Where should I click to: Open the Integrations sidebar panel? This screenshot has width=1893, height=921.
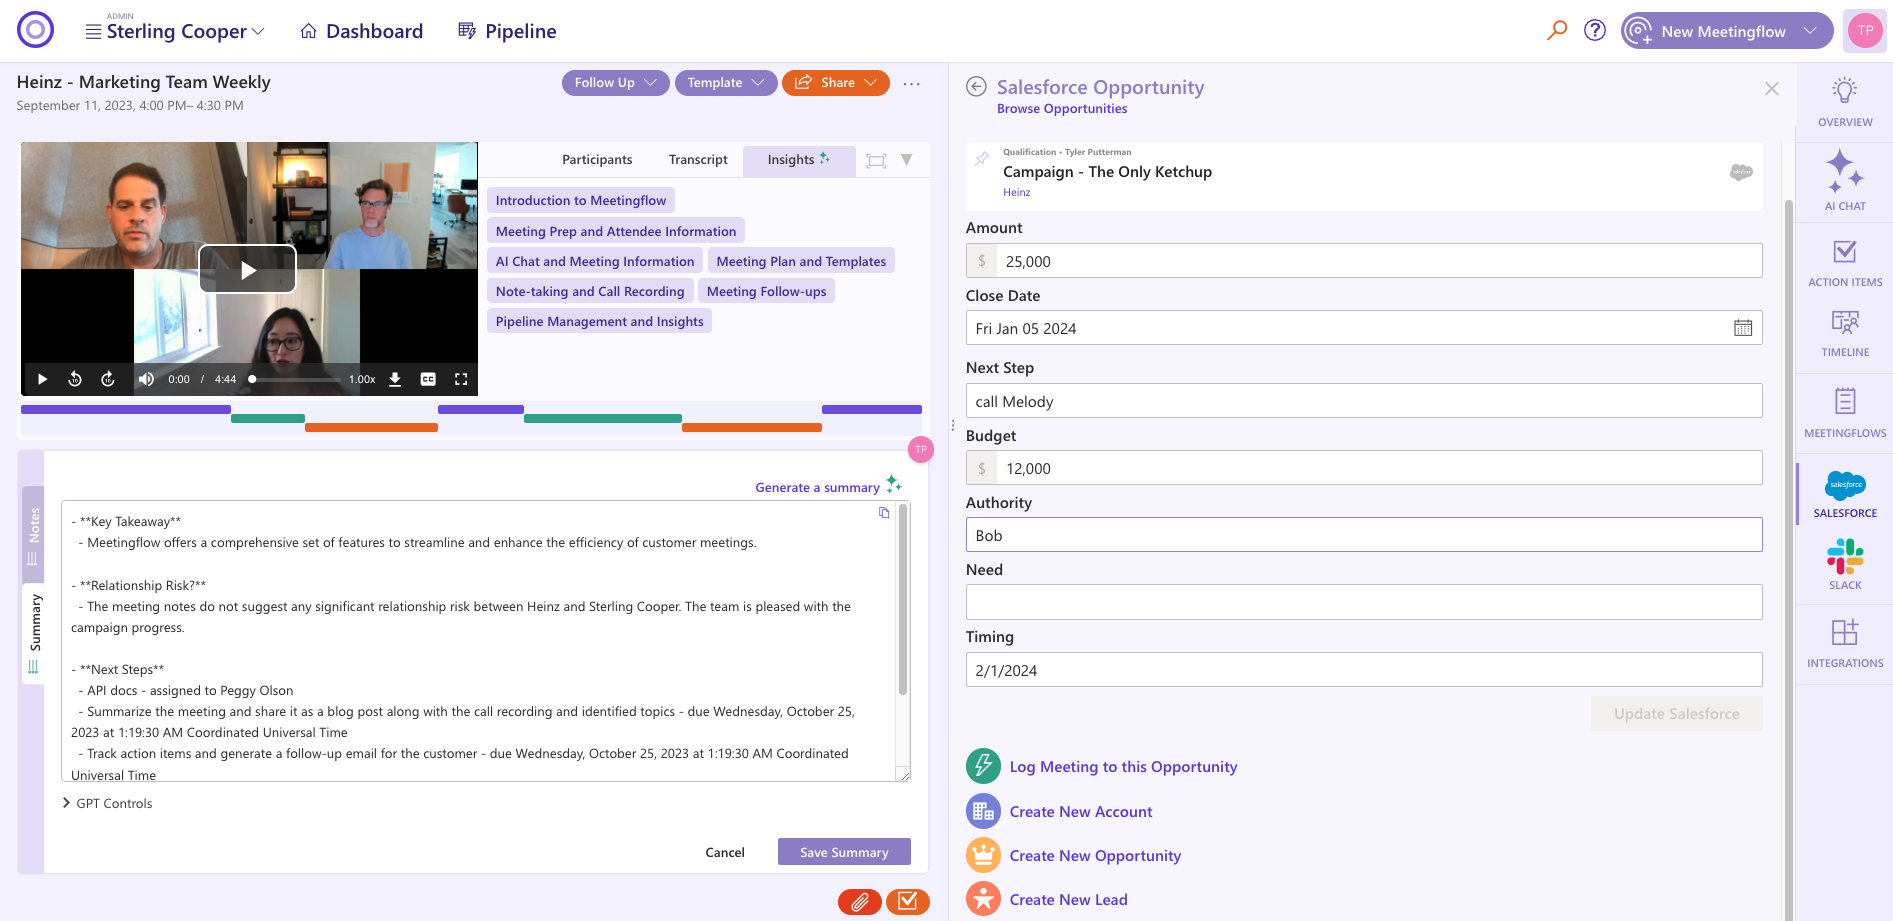coord(1845,643)
